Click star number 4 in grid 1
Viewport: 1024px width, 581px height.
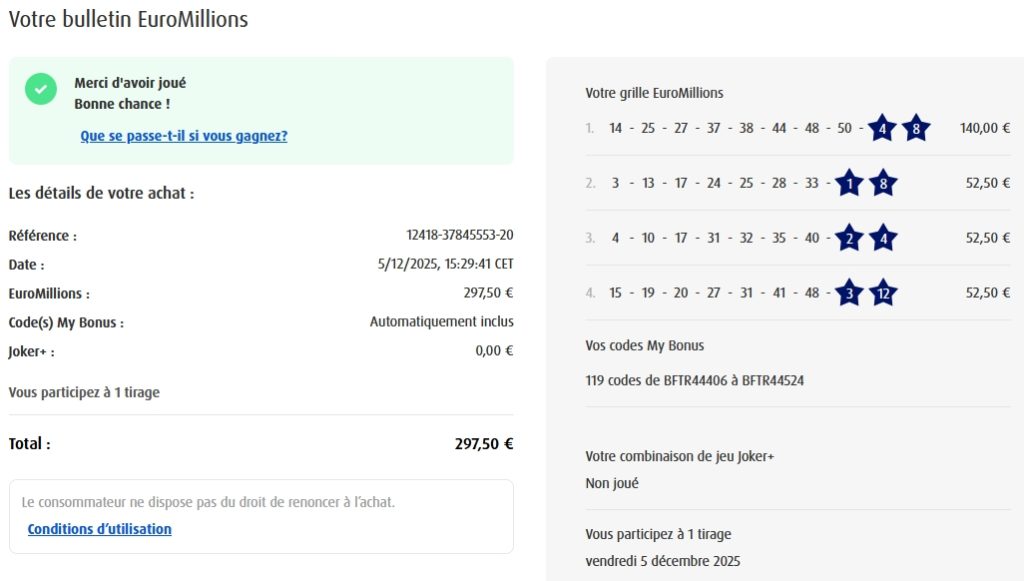click(881, 128)
